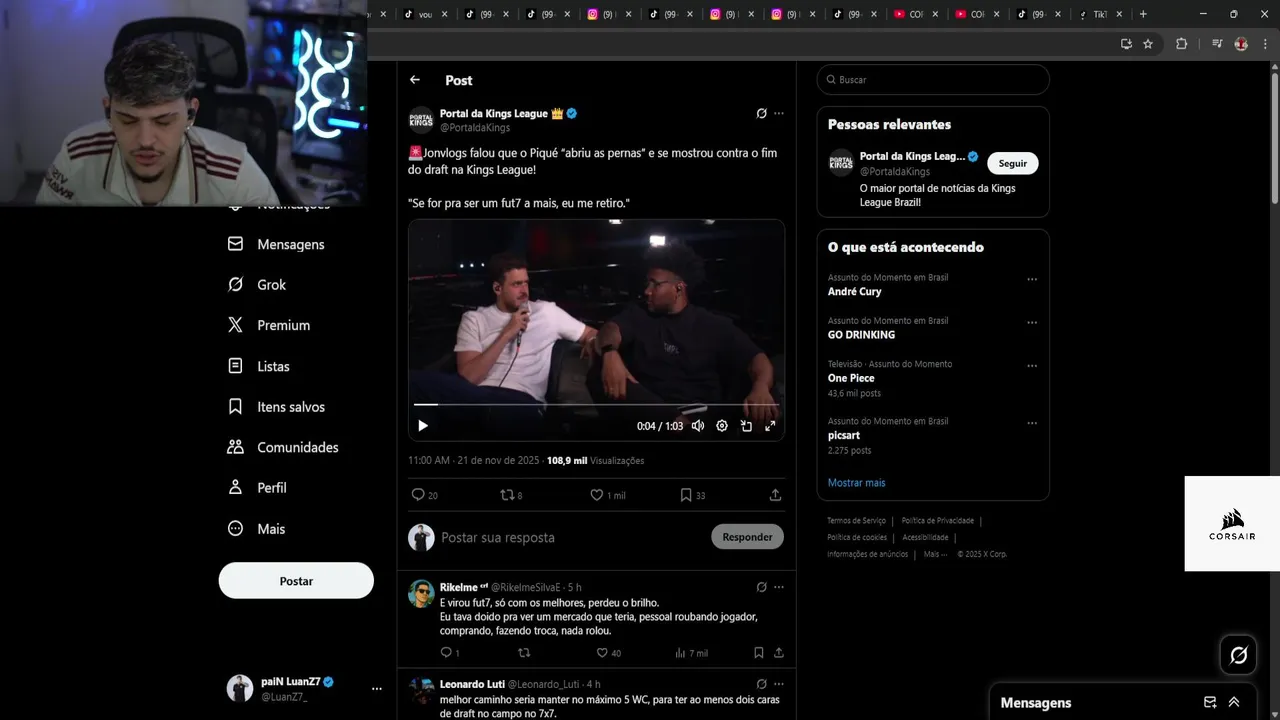
Task: Like Rikelme's comment with 40 likes
Action: pyautogui.click(x=608, y=653)
